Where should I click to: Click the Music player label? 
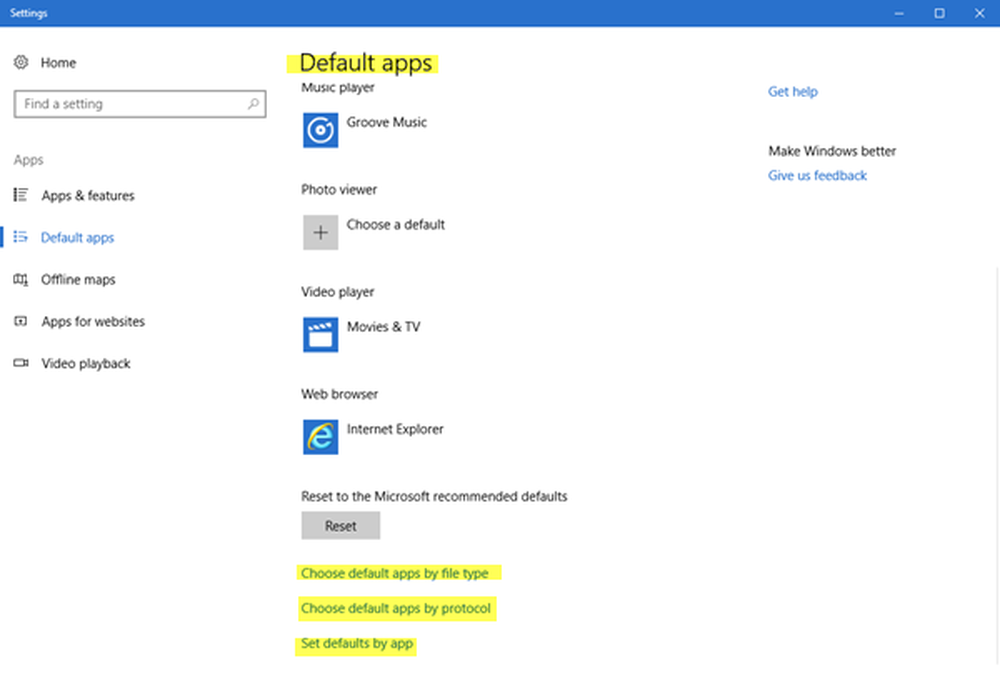tap(337, 87)
